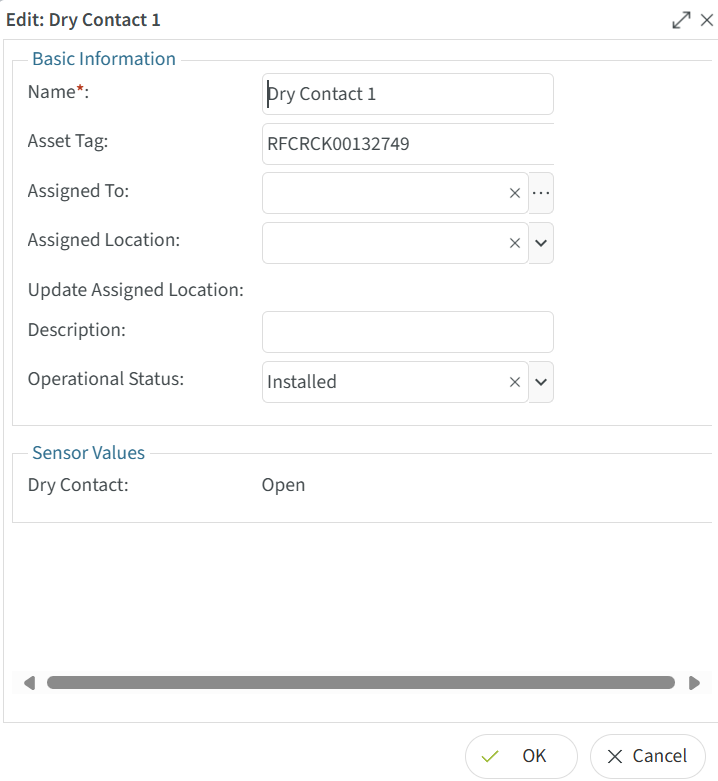Click the scrollbar right arrow
The height and width of the screenshot is (781, 718).
(694, 683)
